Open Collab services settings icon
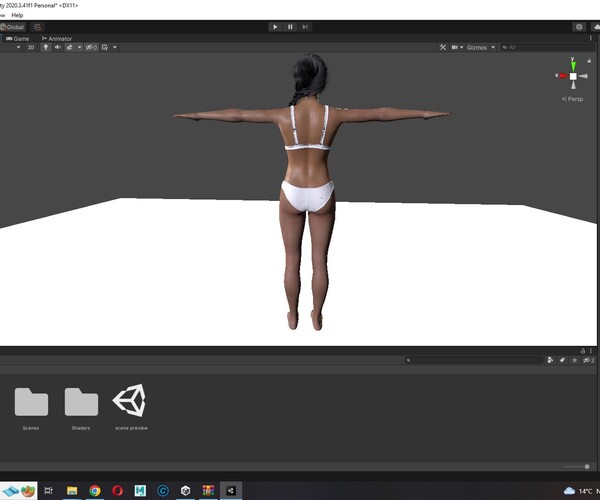The image size is (600, 500). click(579, 27)
